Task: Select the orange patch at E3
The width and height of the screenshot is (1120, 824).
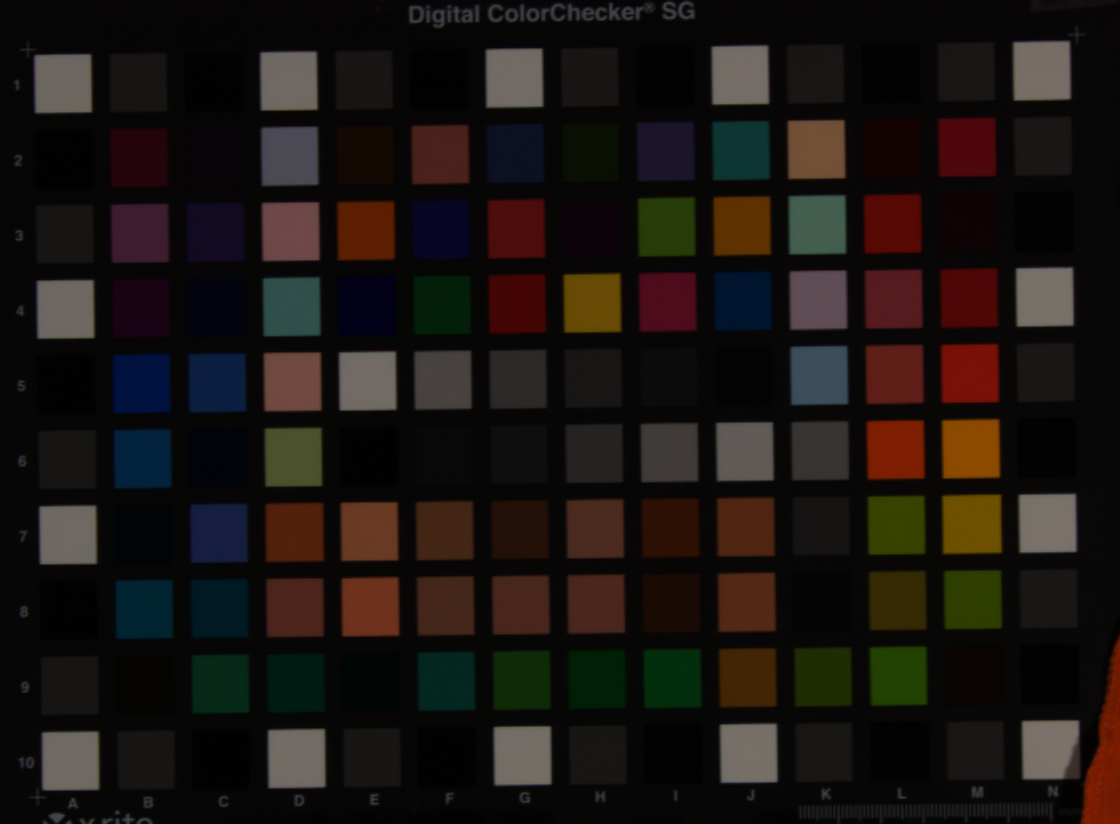Action: coord(366,230)
